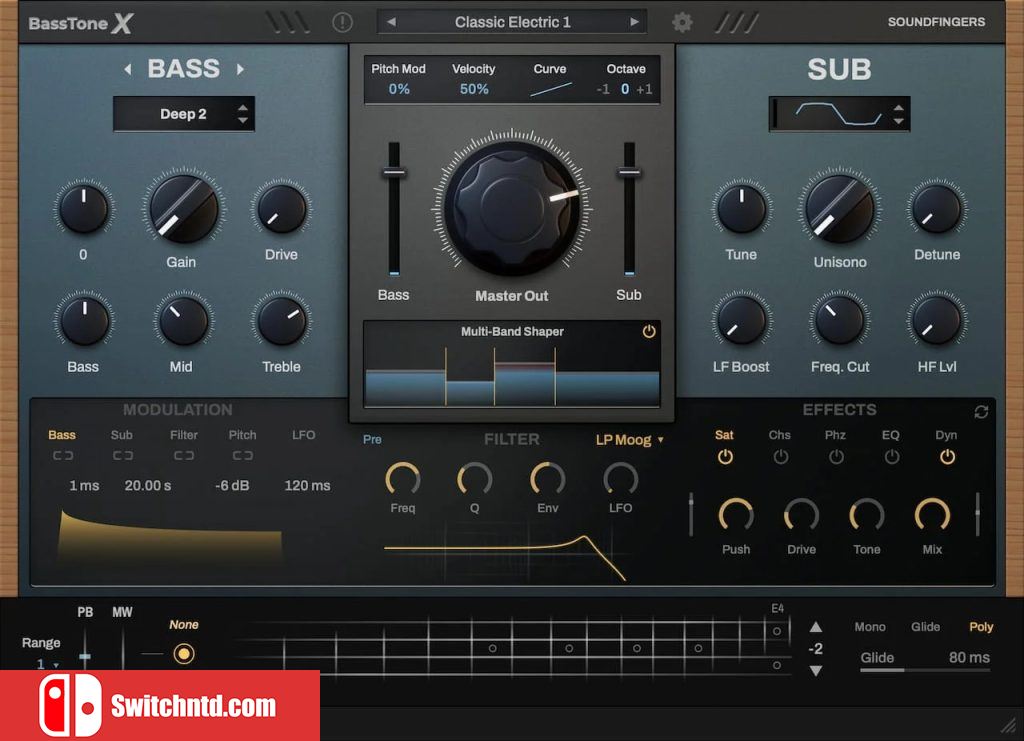Screen dimensions: 1024x741
Task: Open the settings gear icon
Action: (x=682, y=22)
